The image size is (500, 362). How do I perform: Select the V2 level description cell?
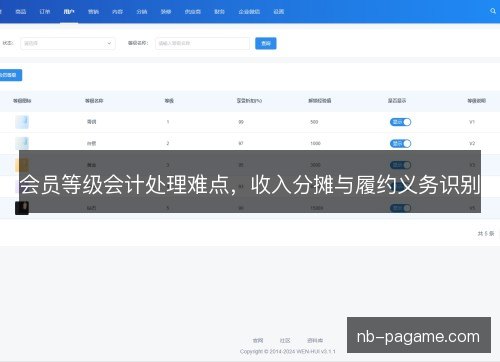click(x=472, y=143)
